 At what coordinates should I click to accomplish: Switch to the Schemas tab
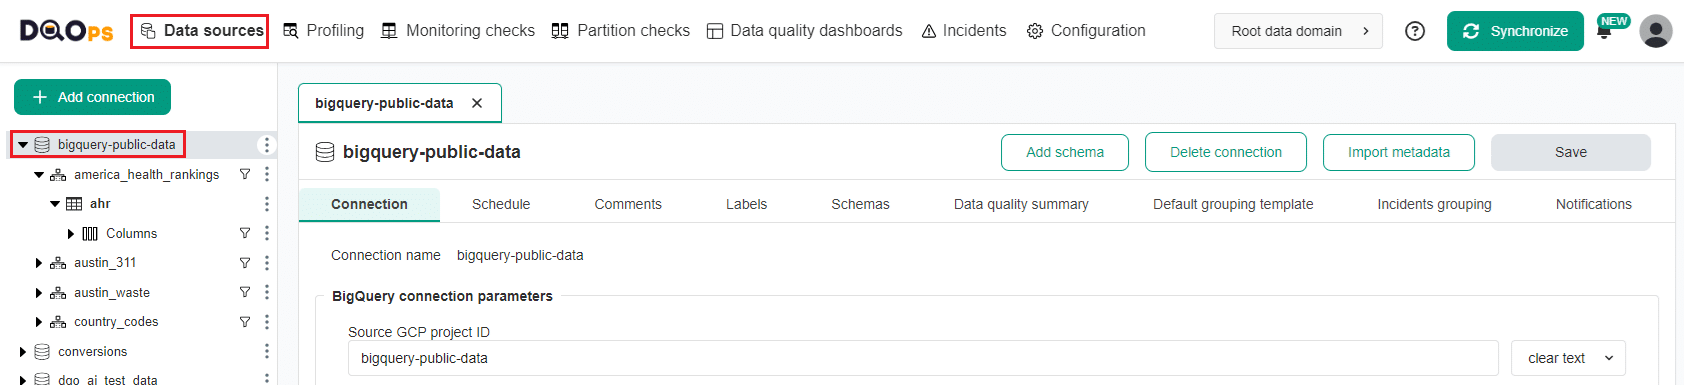pyautogui.click(x=860, y=204)
